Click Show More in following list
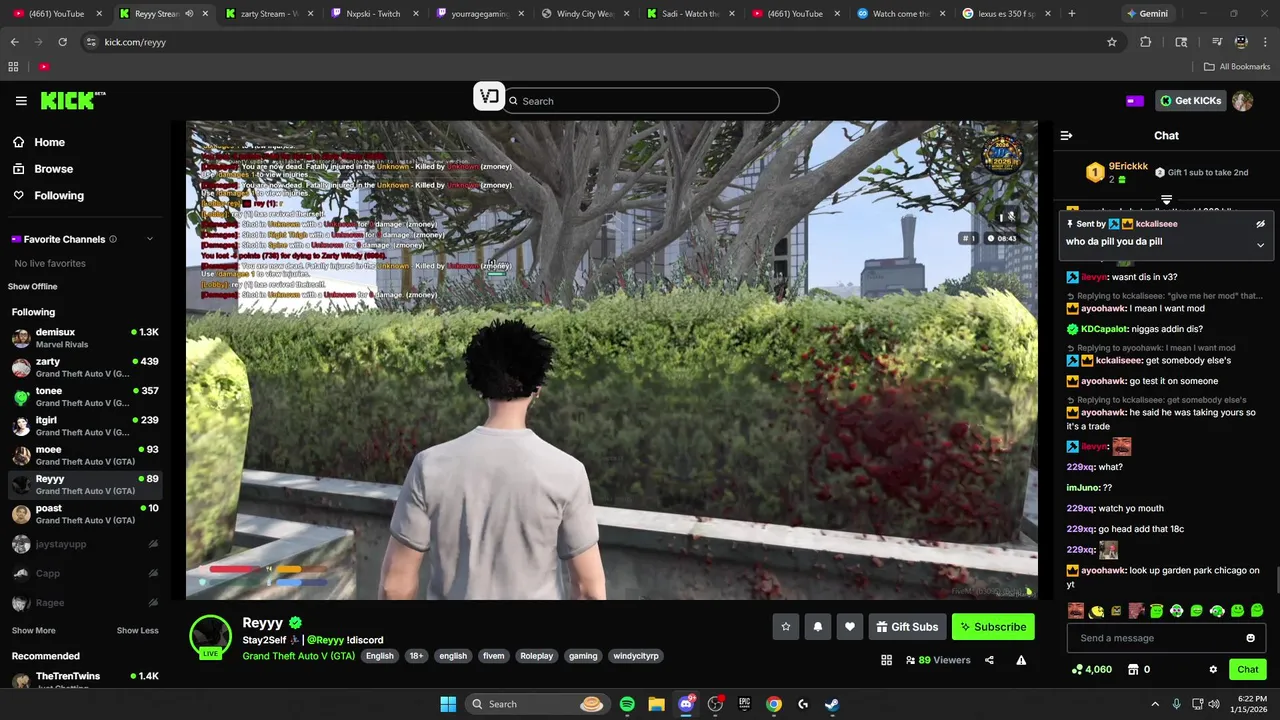 33,631
